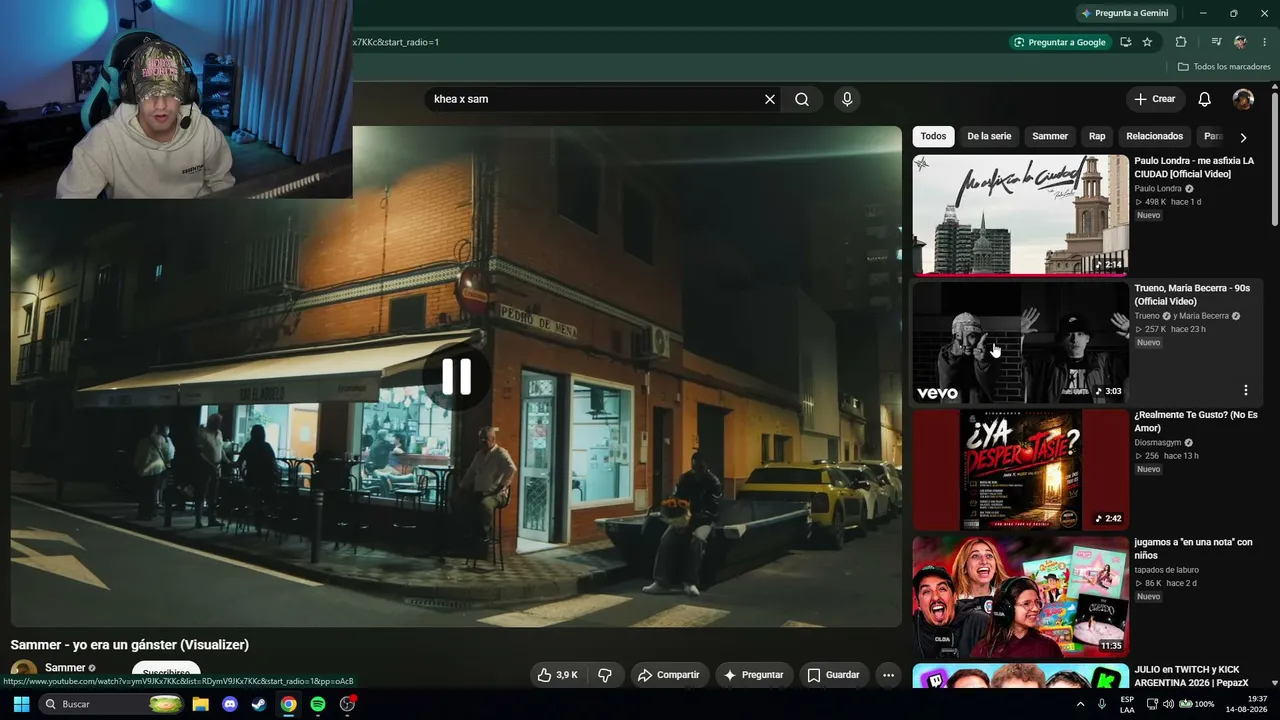The width and height of the screenshot is (1280, 720).
Task: Open the YouTube account avatar menu
Action: [1243, 99]
